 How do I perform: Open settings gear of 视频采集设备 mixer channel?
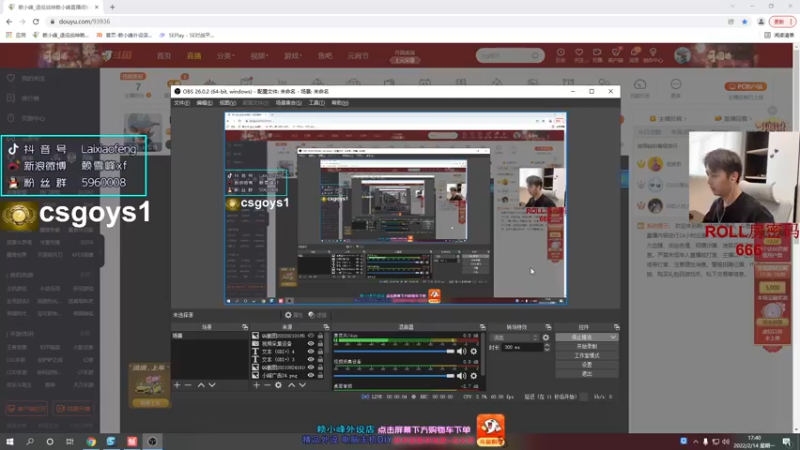(x=474, y=376)
